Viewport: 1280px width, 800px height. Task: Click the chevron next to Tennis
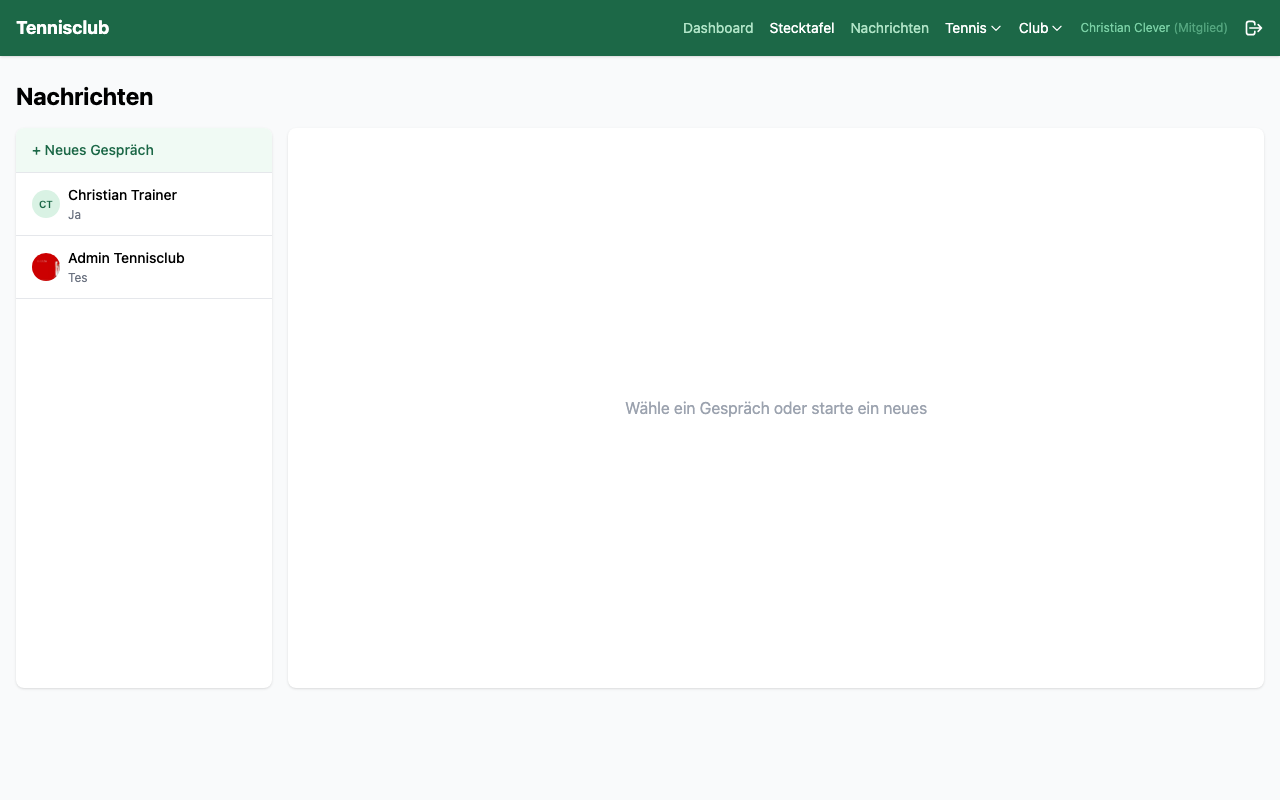[996, 29]
